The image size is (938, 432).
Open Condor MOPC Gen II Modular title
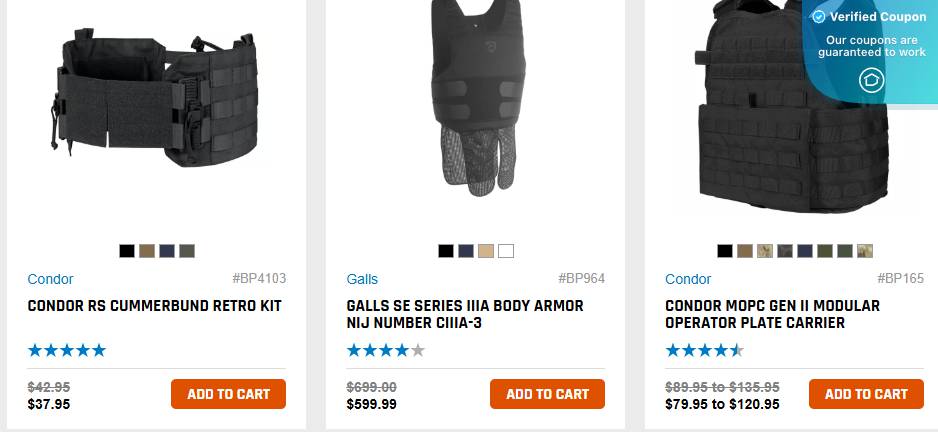[772, 315]
